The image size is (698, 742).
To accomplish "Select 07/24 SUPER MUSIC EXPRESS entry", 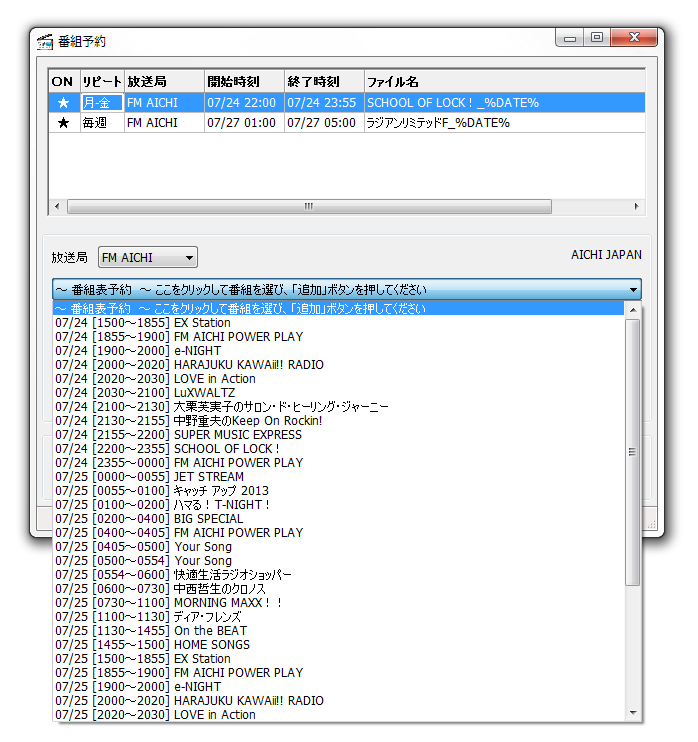I will pos(338,435).
